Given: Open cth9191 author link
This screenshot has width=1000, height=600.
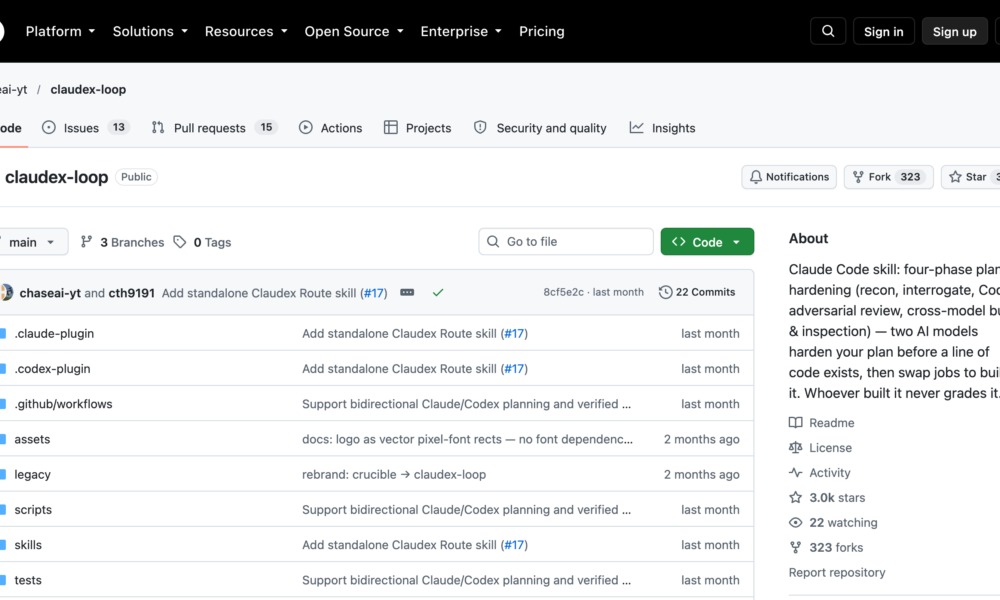Looking at the screenshot, I should click(131, 293).
